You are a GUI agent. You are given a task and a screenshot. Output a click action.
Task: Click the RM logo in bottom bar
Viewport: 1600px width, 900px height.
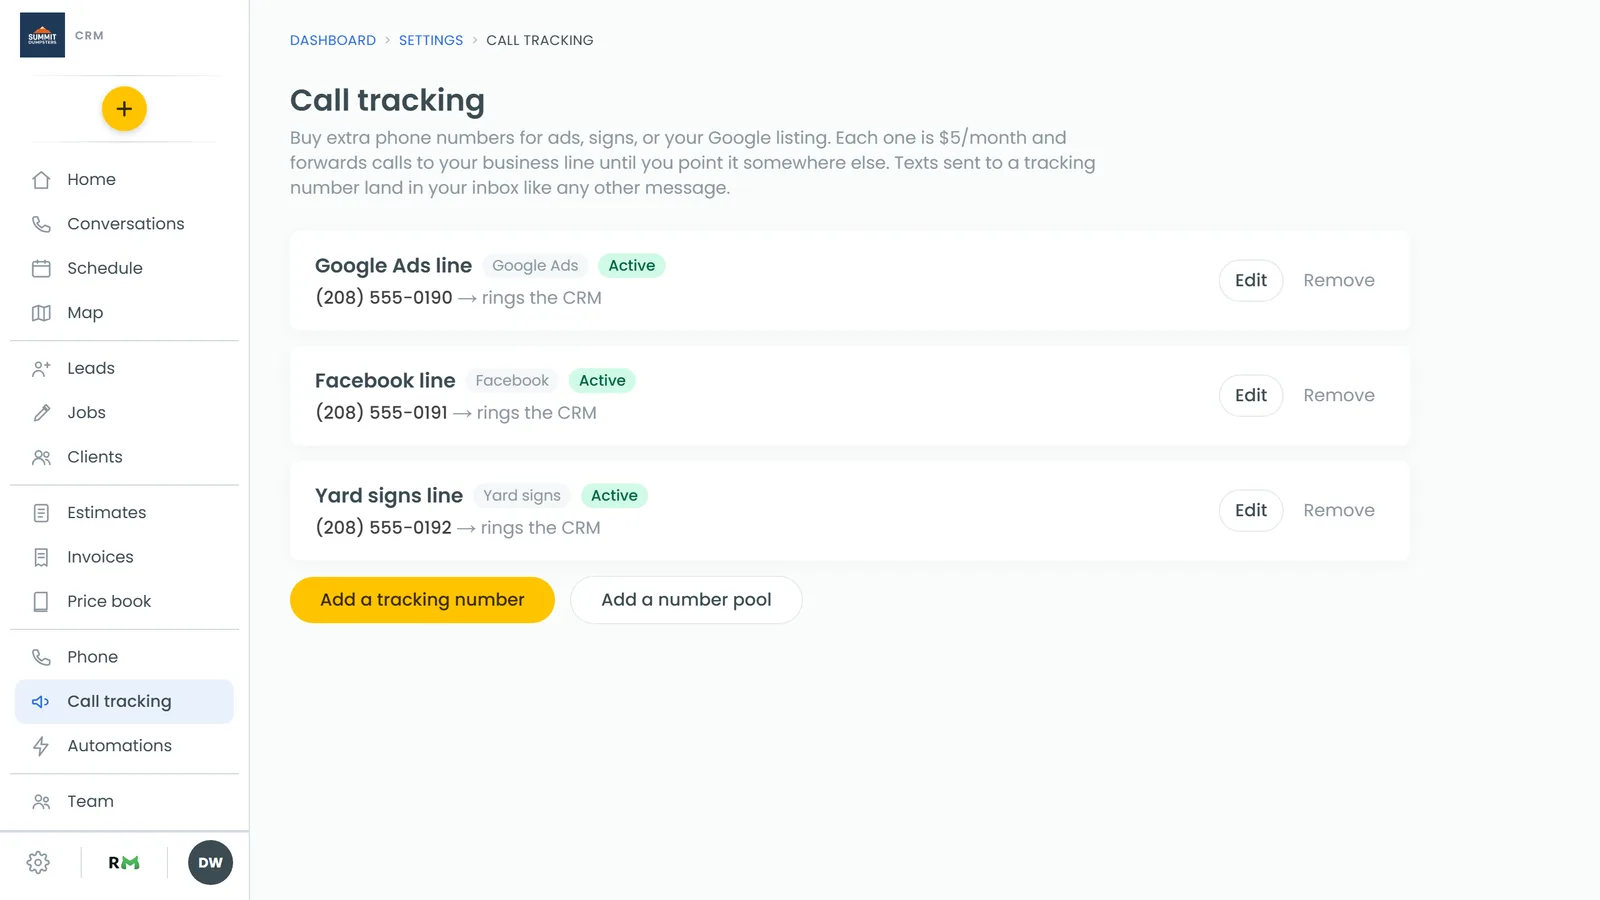[124, 863]
